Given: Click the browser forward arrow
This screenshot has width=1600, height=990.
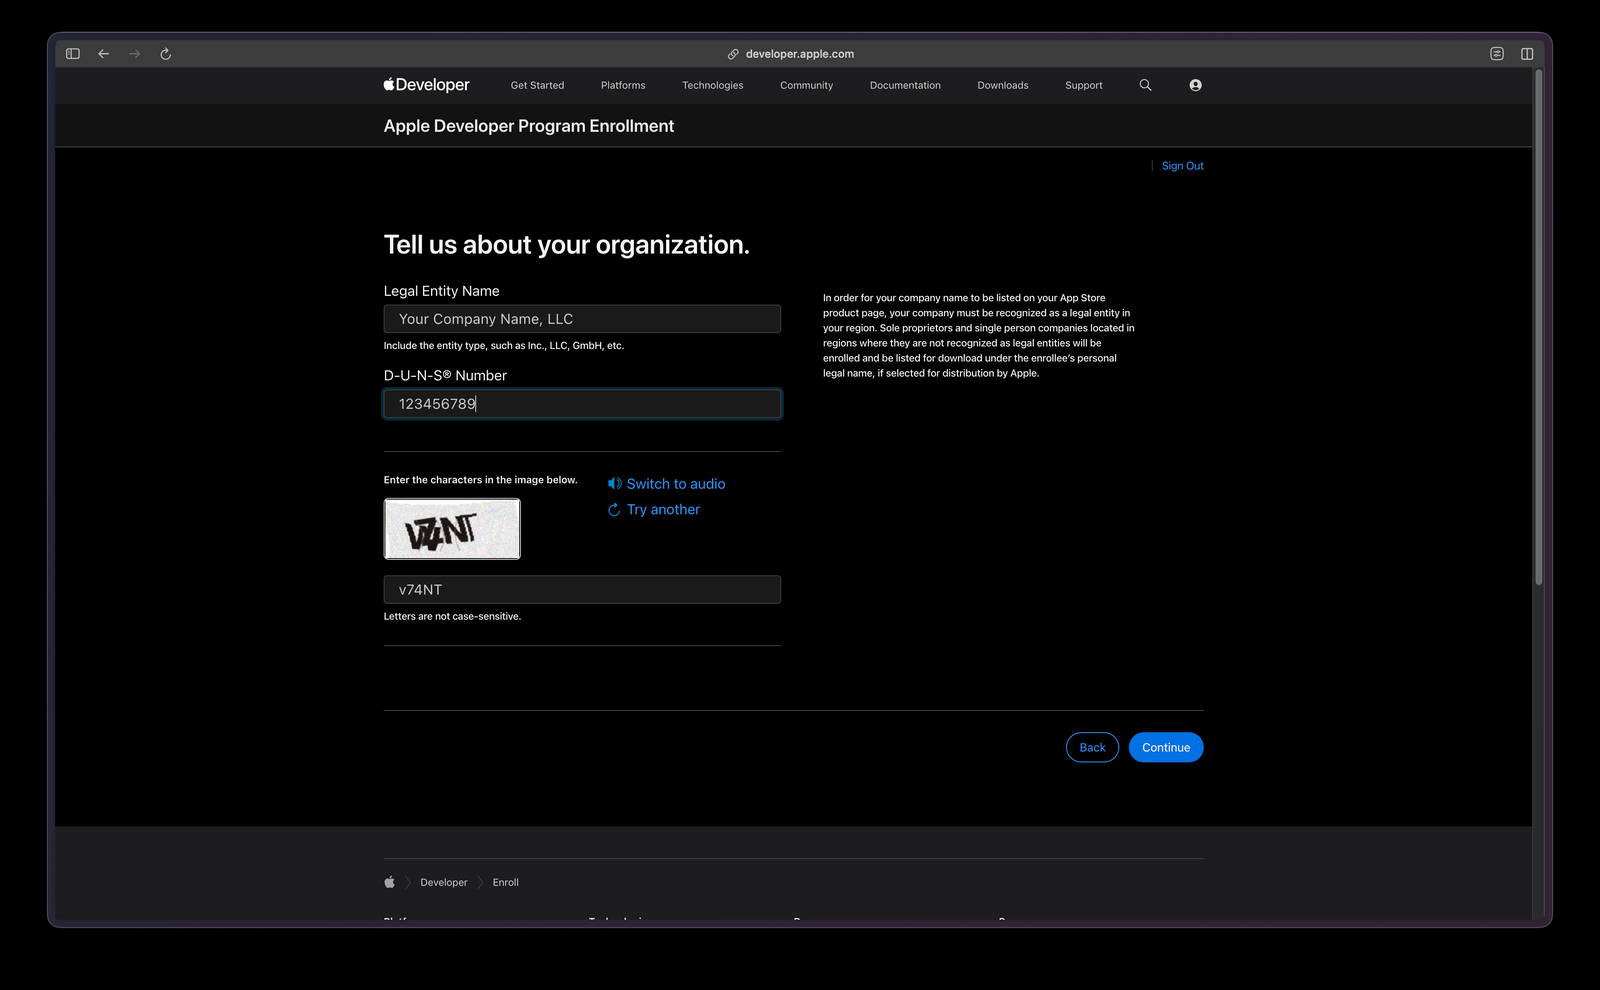Looking at the screenshot, I should coord(135,54).
